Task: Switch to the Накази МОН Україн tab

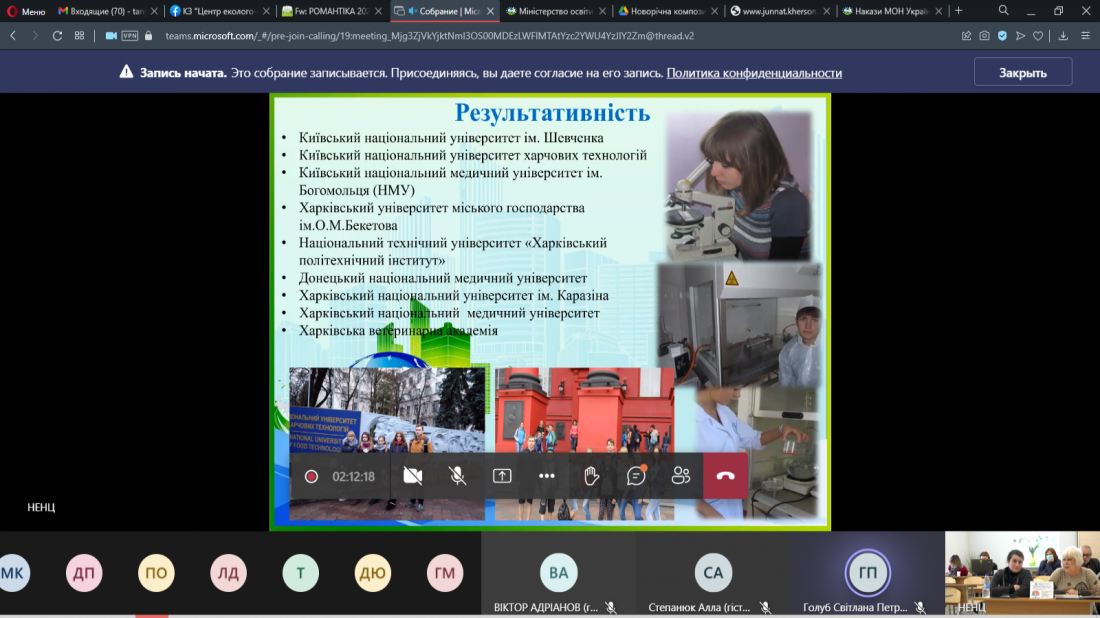Action: pos(892,11)
